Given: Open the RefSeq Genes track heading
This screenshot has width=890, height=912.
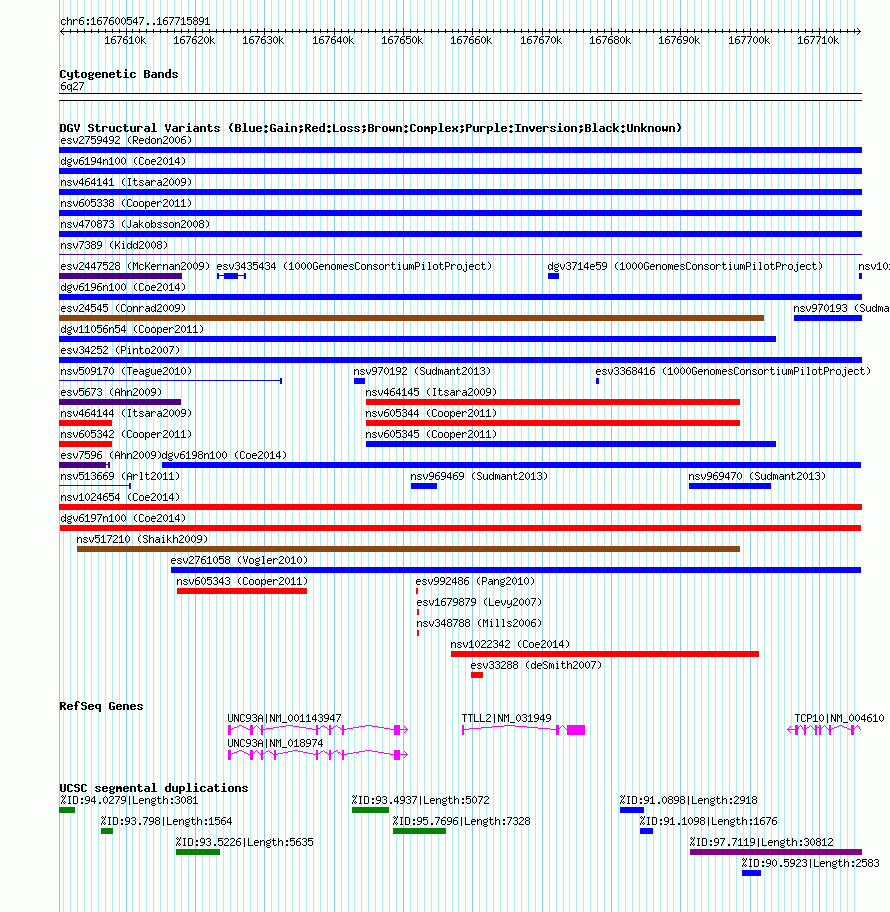Looking at the screenshot, I should pyautogui.click(x=101, y=706).
